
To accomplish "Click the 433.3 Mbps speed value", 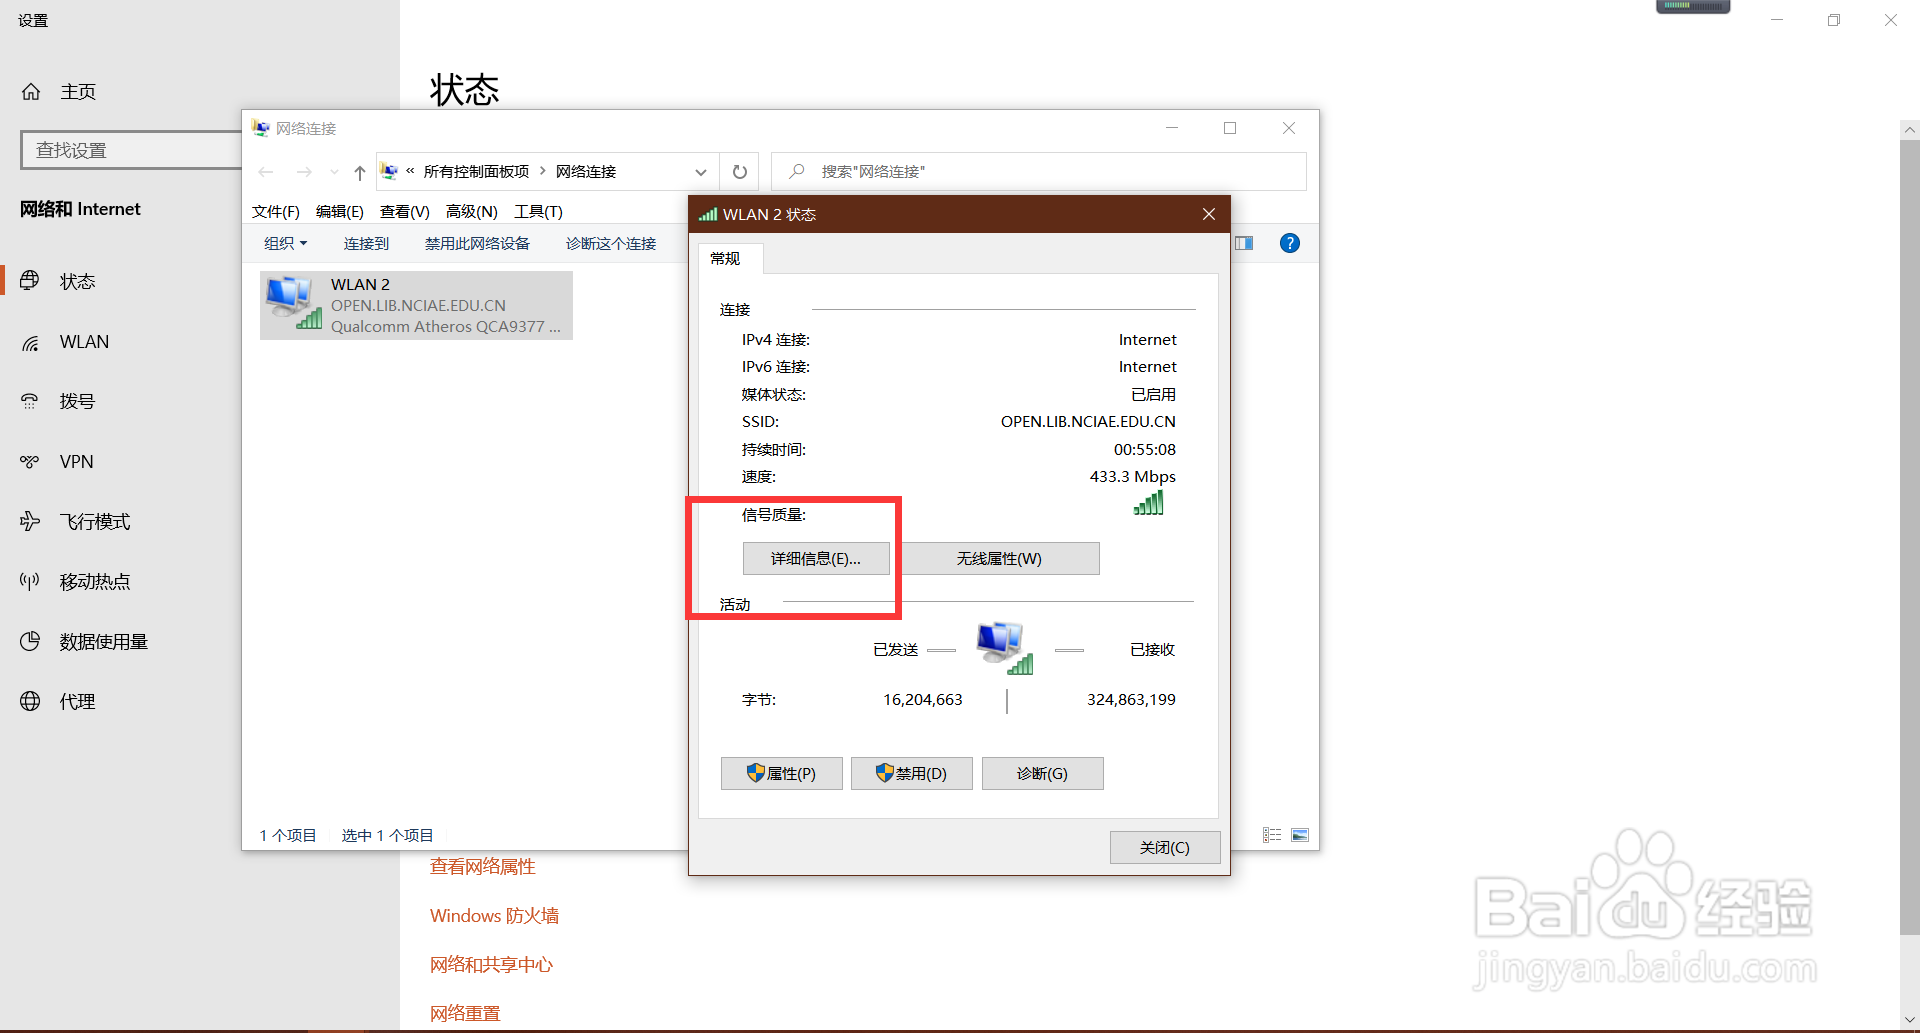I will 1133,476.
